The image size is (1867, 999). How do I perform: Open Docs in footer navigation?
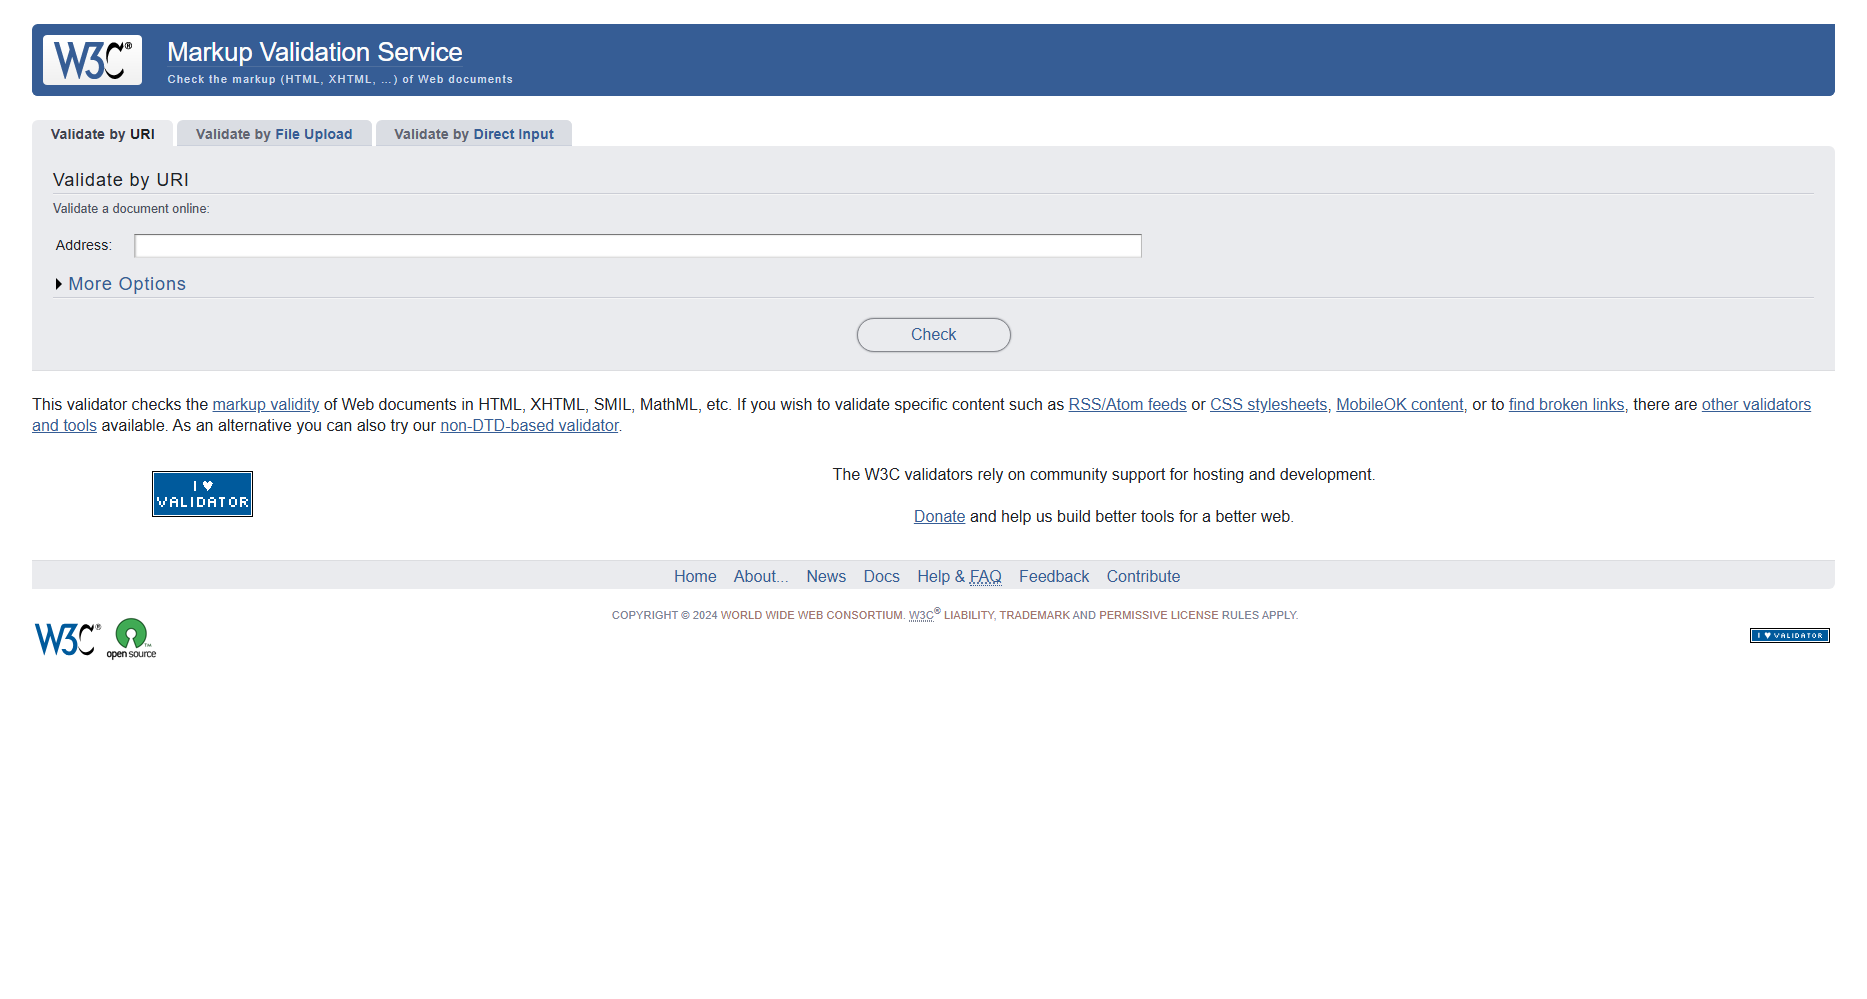coord(881,577)
